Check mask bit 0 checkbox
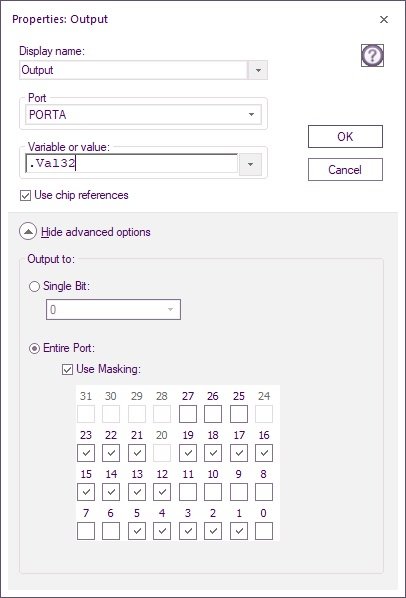 [x=264, y=531]
